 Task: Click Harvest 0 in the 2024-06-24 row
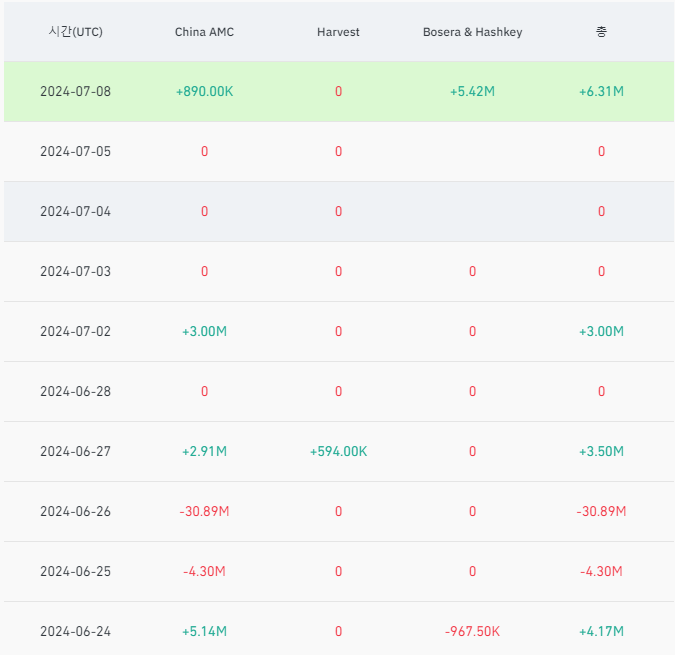(338, 631)
